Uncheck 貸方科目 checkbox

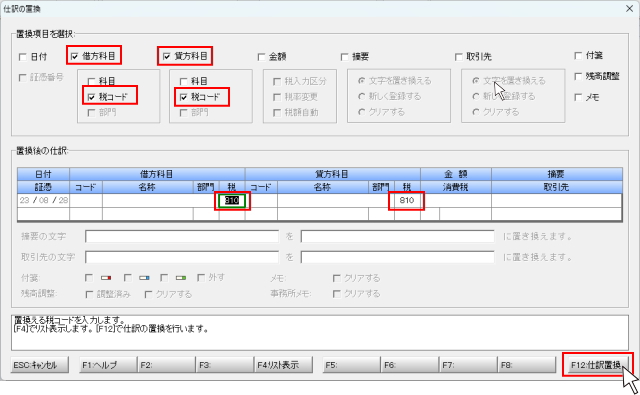(x=167, y=56)
